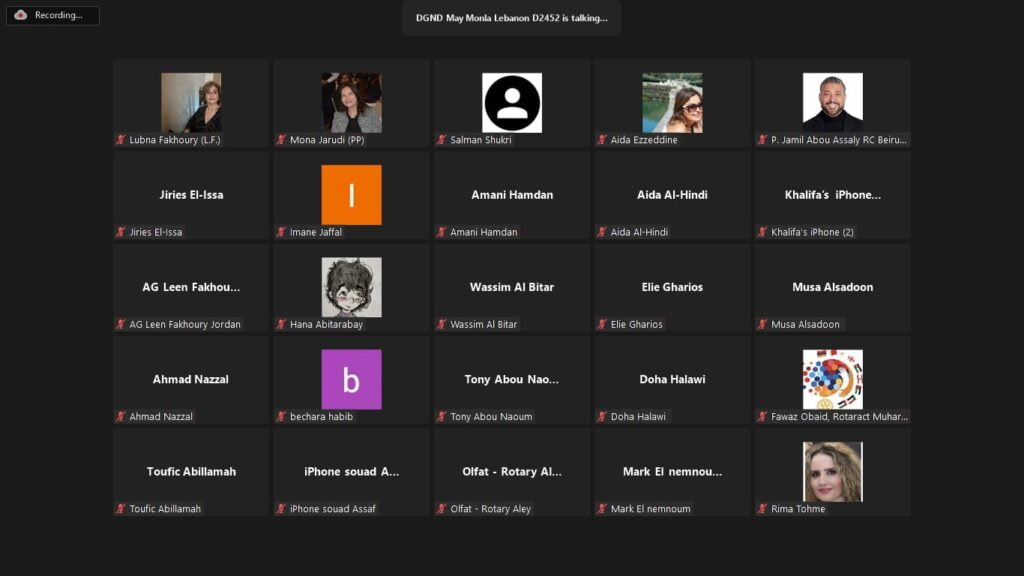This screenshot has width=1024, height=576.
Task: Click muted mic icon beside Toufic Abillamah label
Action: coord(121,509)
